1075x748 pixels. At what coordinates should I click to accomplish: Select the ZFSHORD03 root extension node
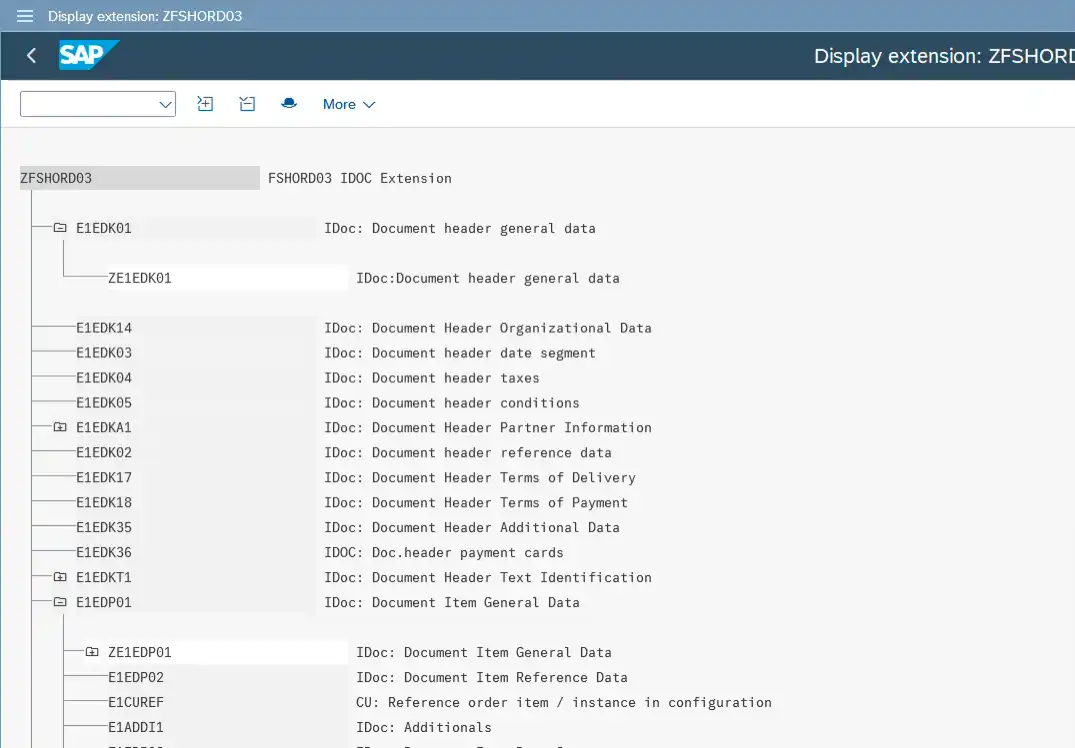click(56, 178)
